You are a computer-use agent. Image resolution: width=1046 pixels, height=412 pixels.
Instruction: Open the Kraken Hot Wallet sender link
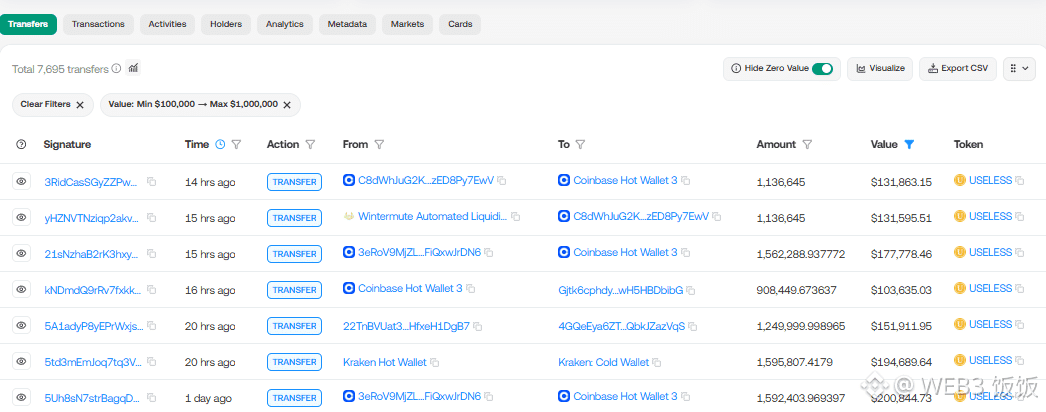(x=384, y=362)
